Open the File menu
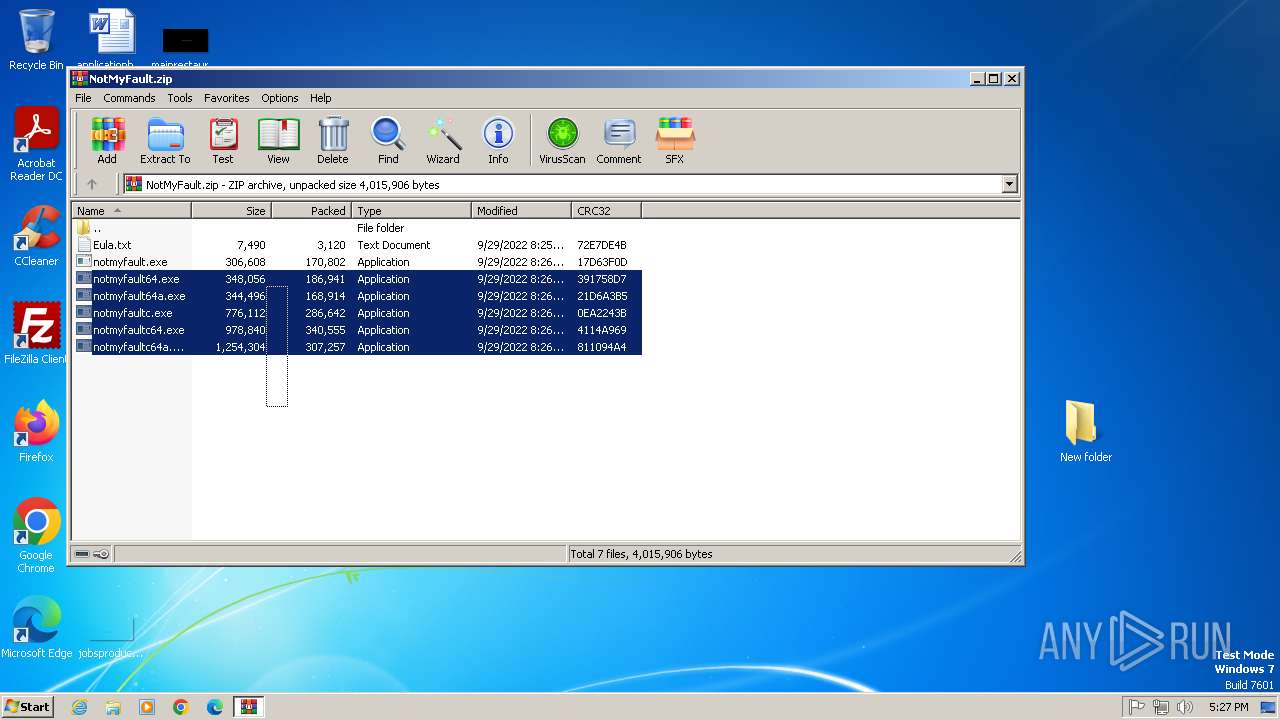 (x=83, y=98)
